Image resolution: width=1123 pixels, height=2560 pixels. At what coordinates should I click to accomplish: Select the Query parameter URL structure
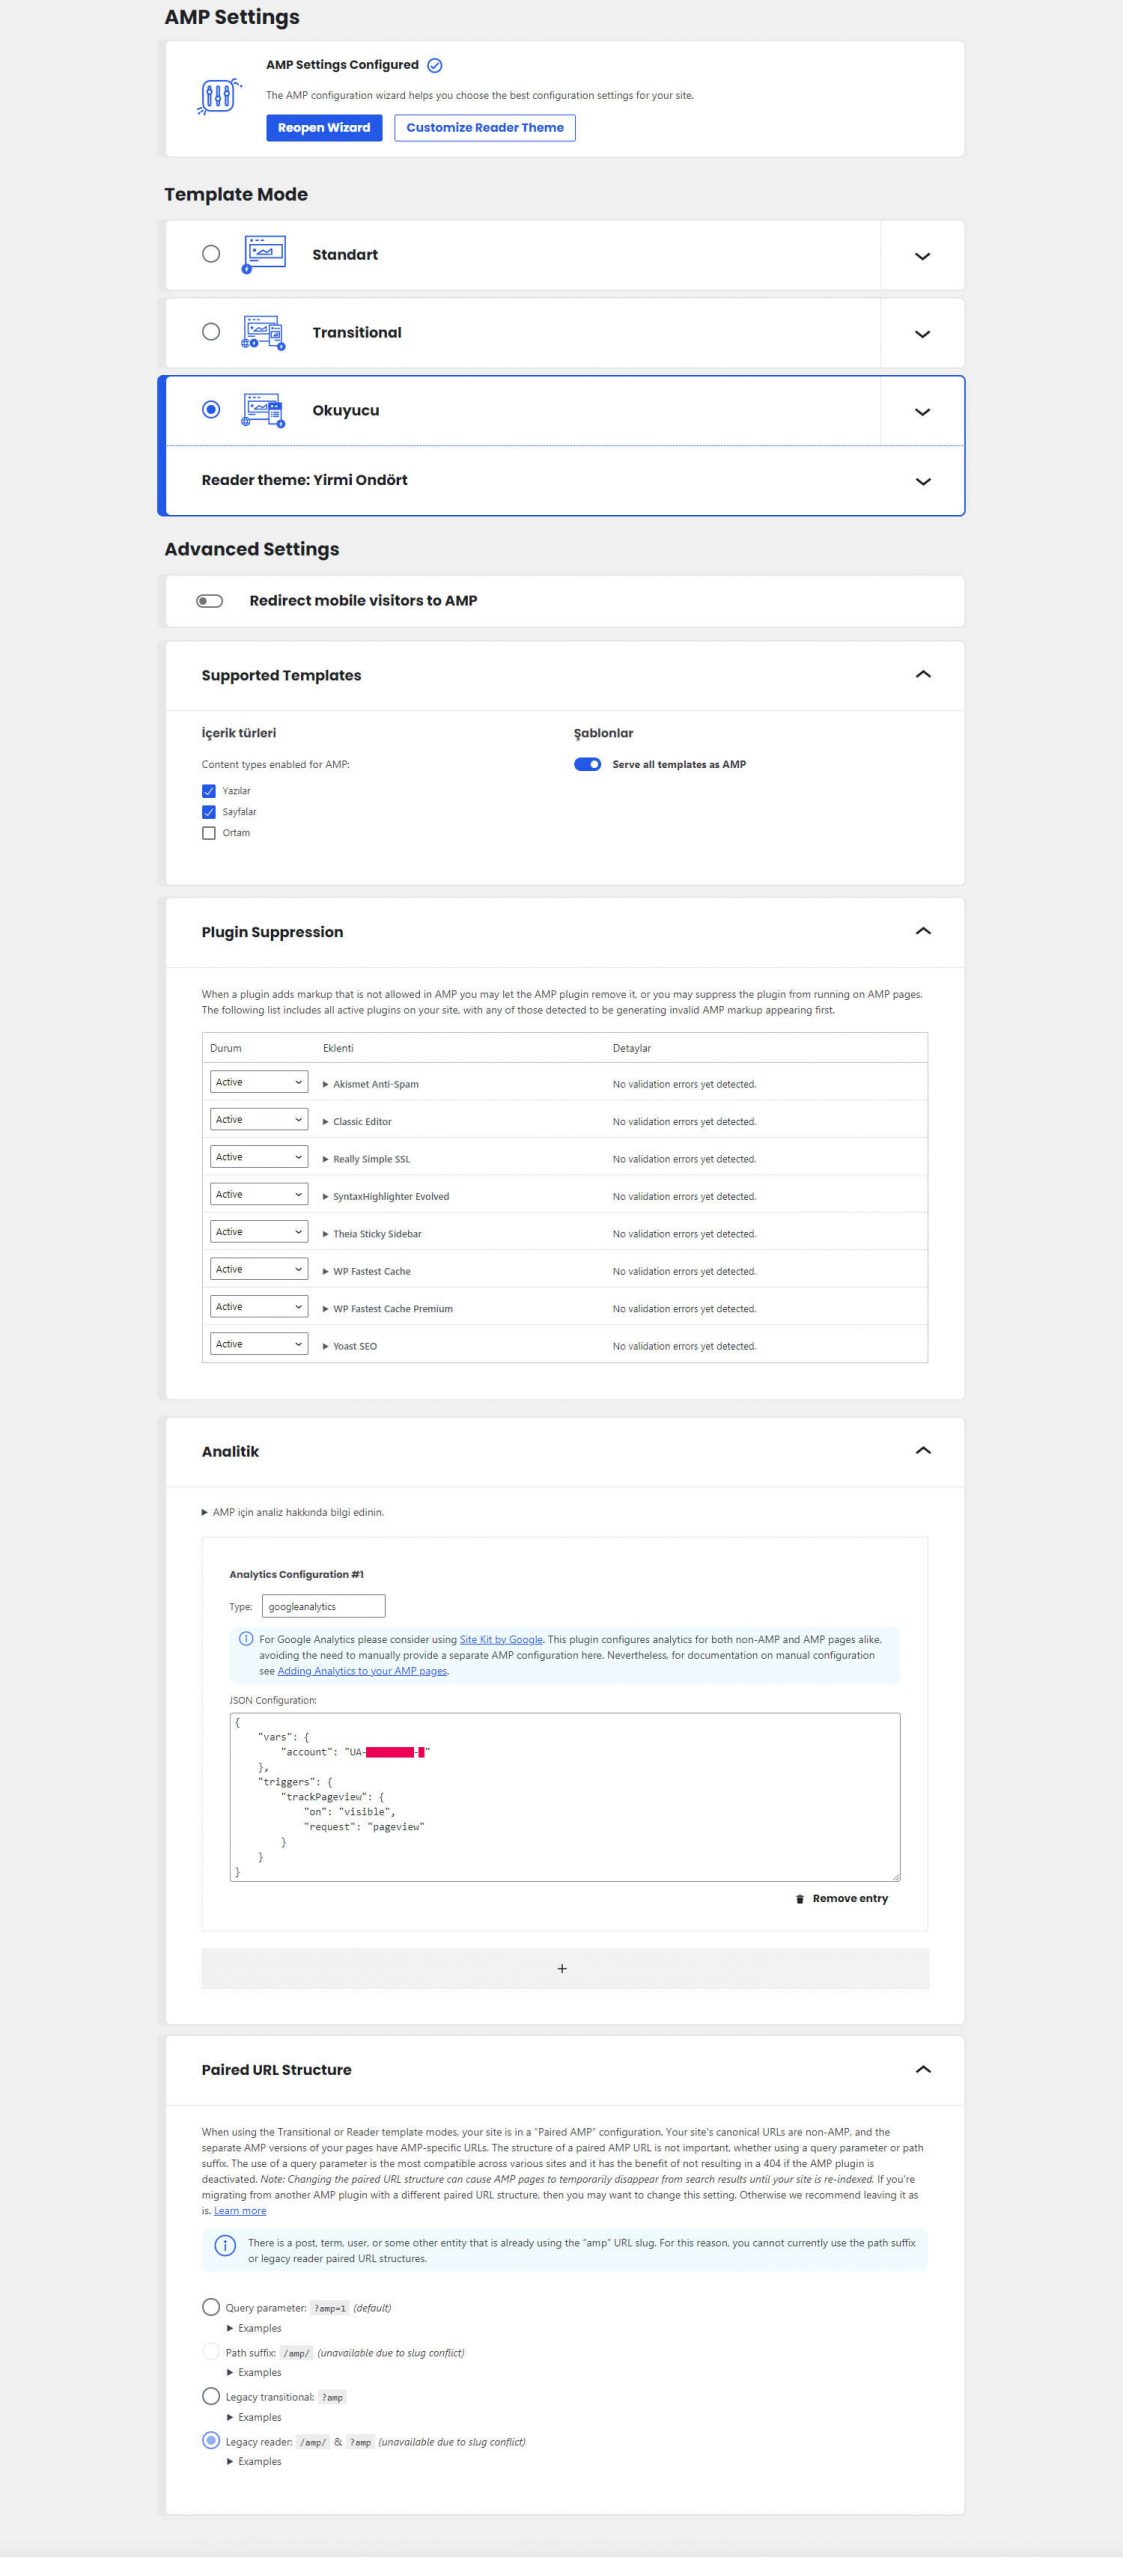(x=211, y=2307)
